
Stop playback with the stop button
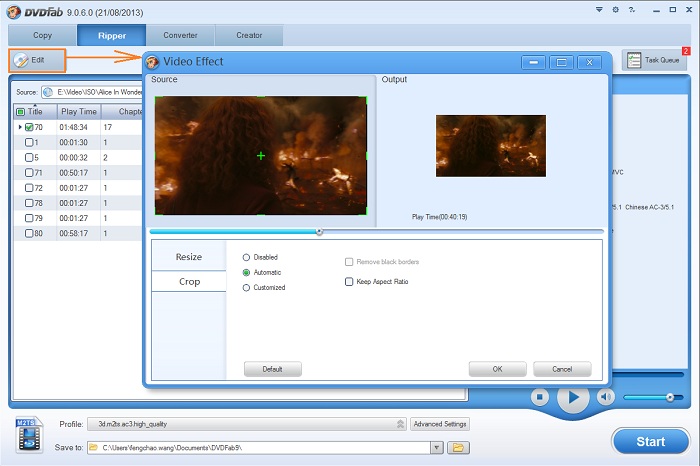point(539,396)
